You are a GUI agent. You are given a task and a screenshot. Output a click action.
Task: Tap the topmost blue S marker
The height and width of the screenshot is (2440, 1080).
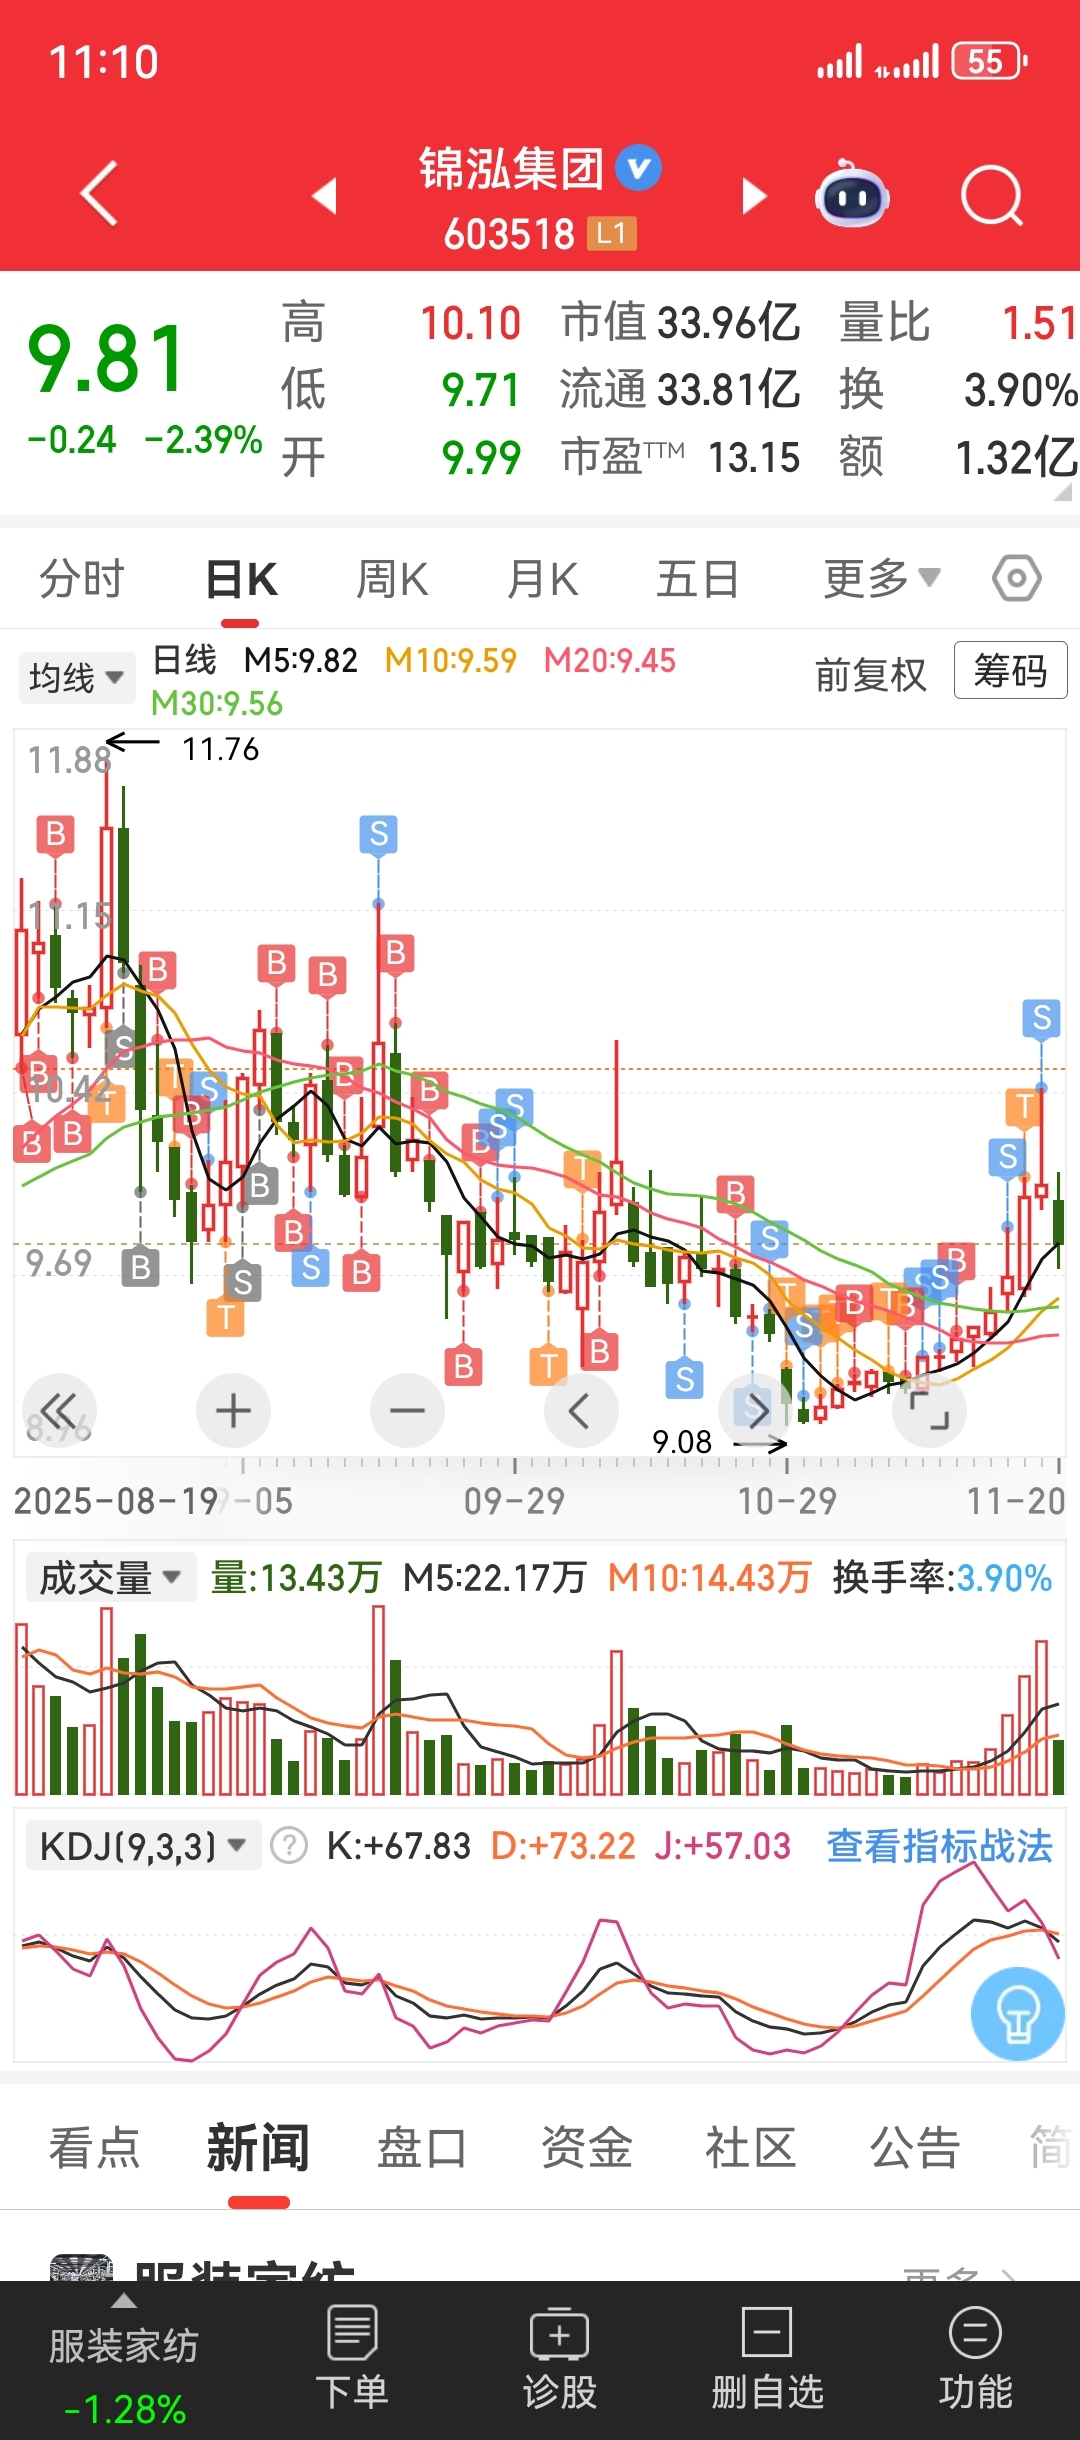pos(378,833)
